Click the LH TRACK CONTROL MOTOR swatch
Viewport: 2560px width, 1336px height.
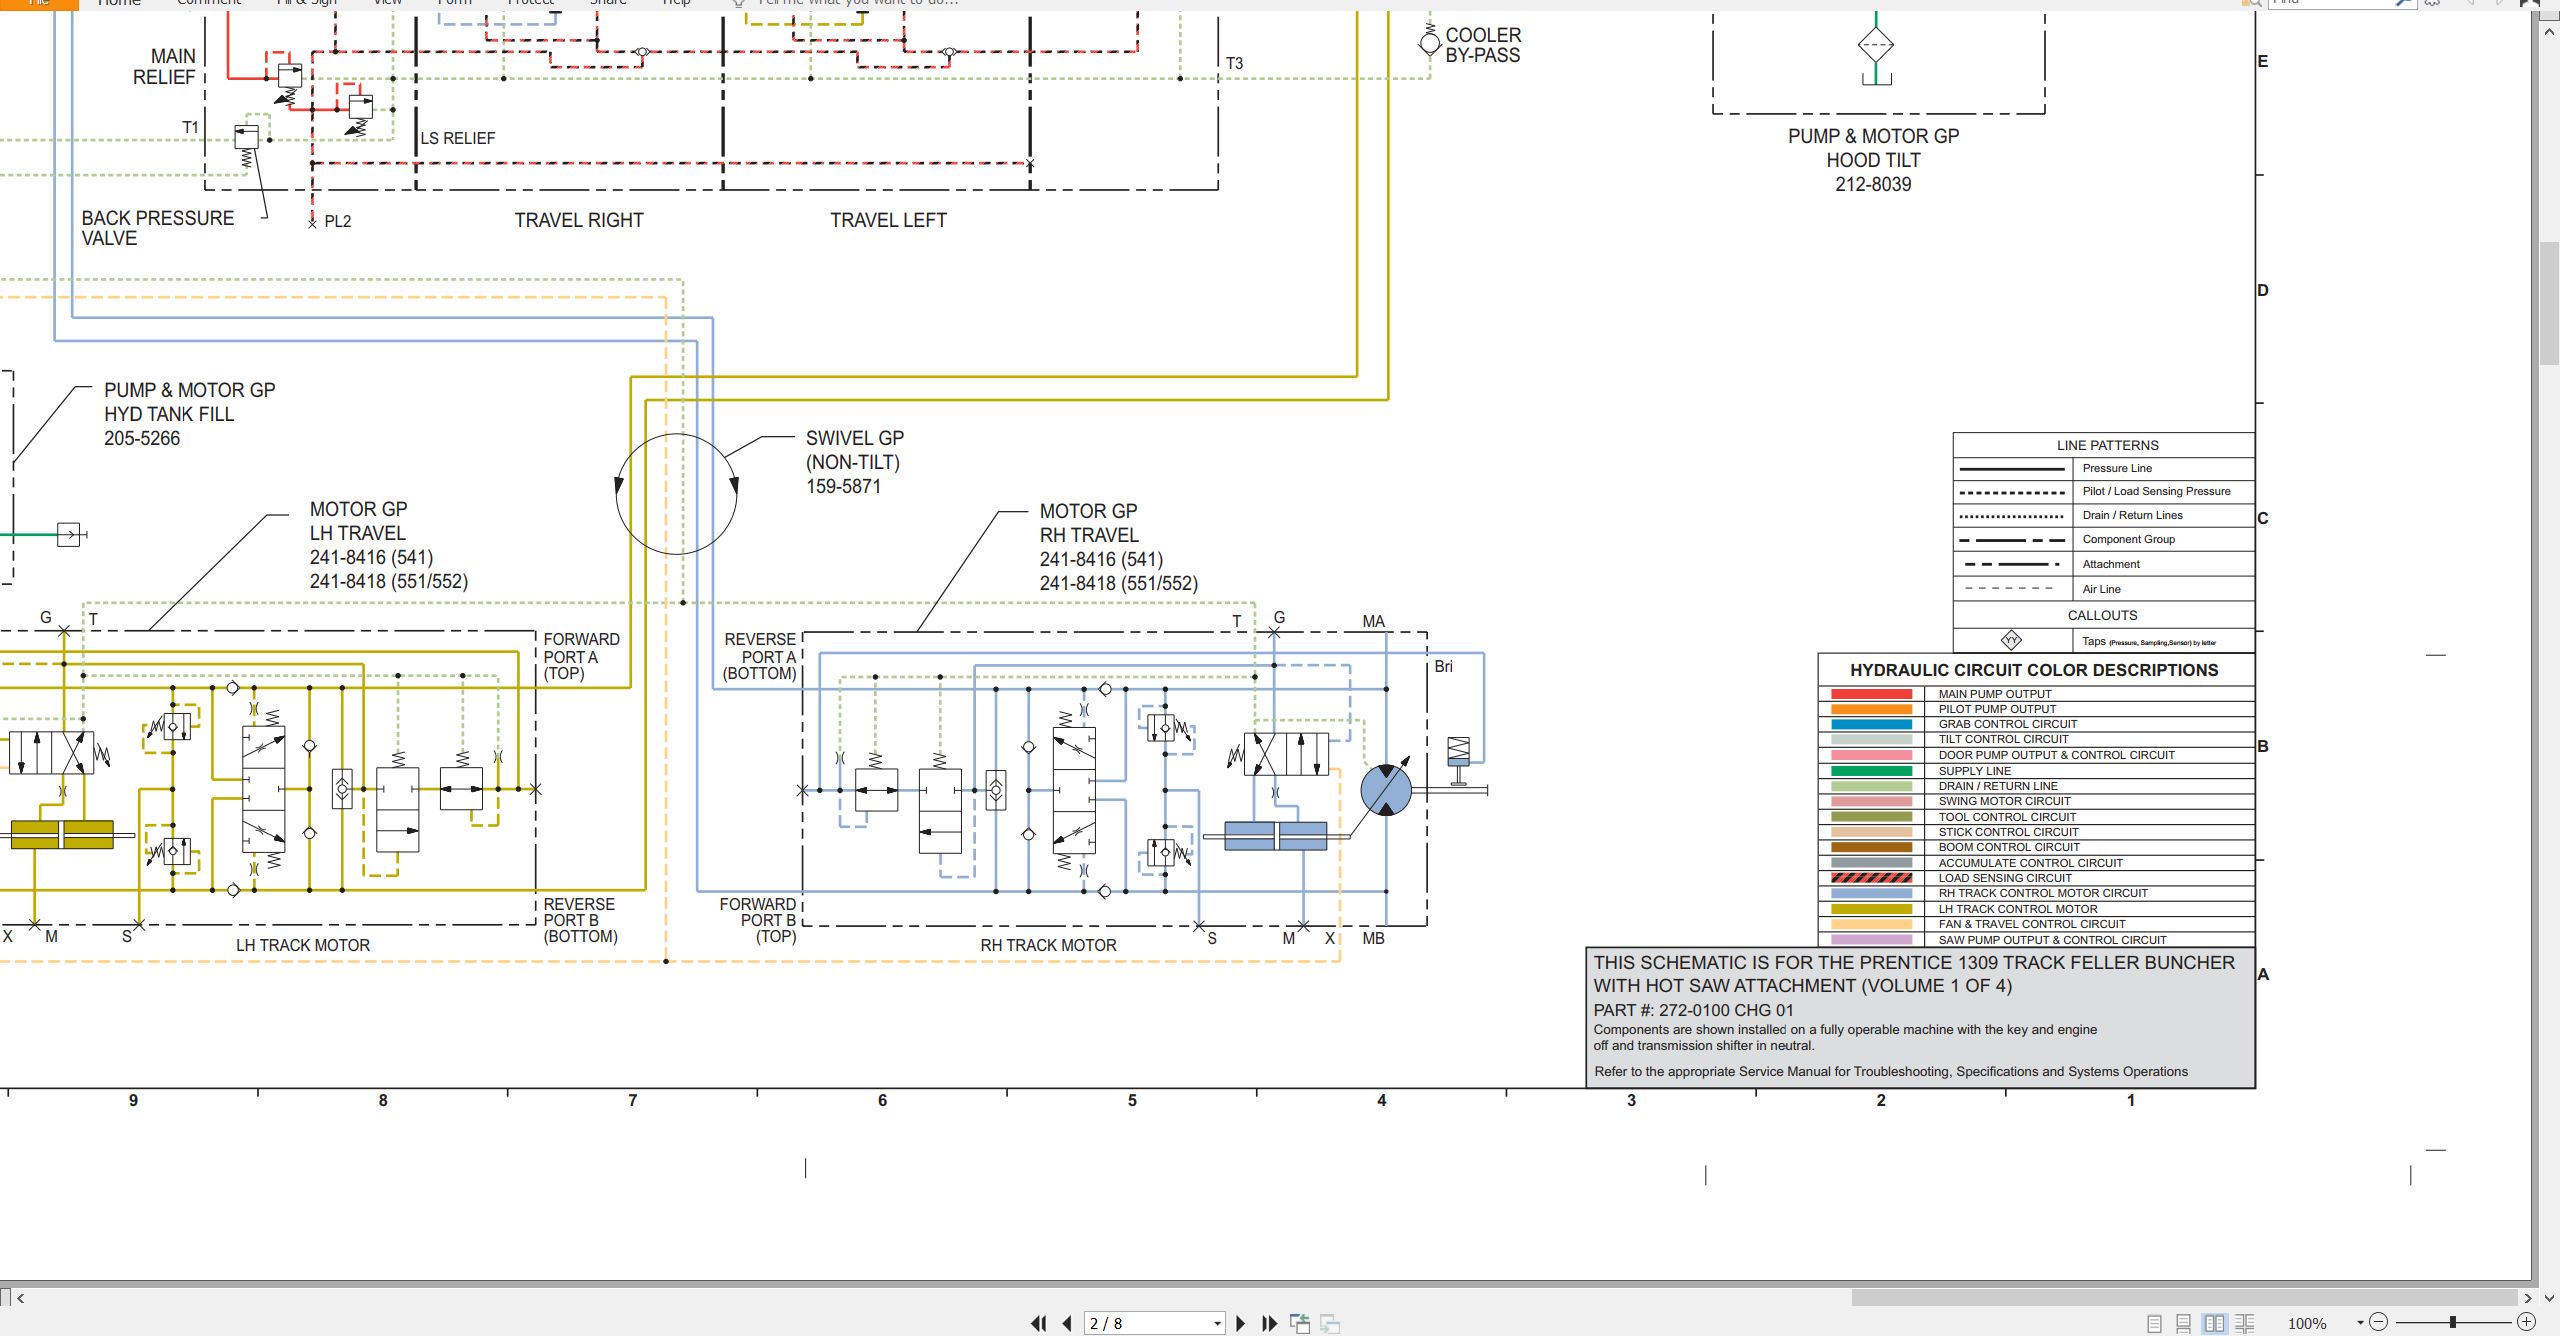click(x=1871, y=909)
